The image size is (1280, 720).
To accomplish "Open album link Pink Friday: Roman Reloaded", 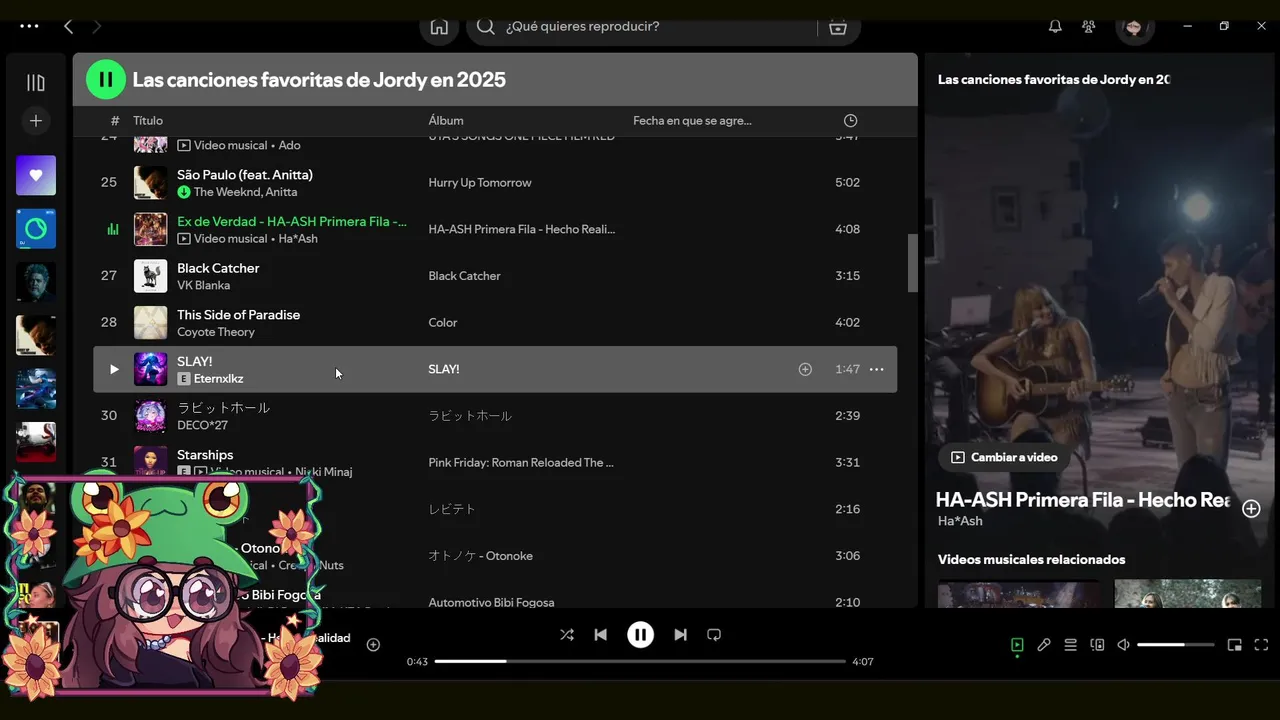I will point(521,463).
